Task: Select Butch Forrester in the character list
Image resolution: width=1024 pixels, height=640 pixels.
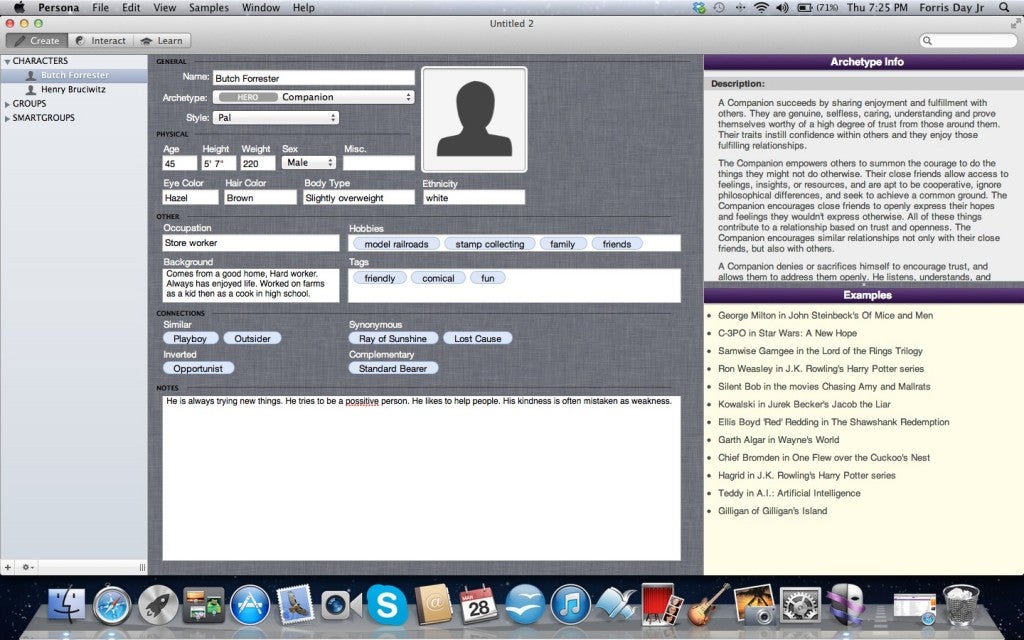Action: pyautogui.click(x=74, y=75)
